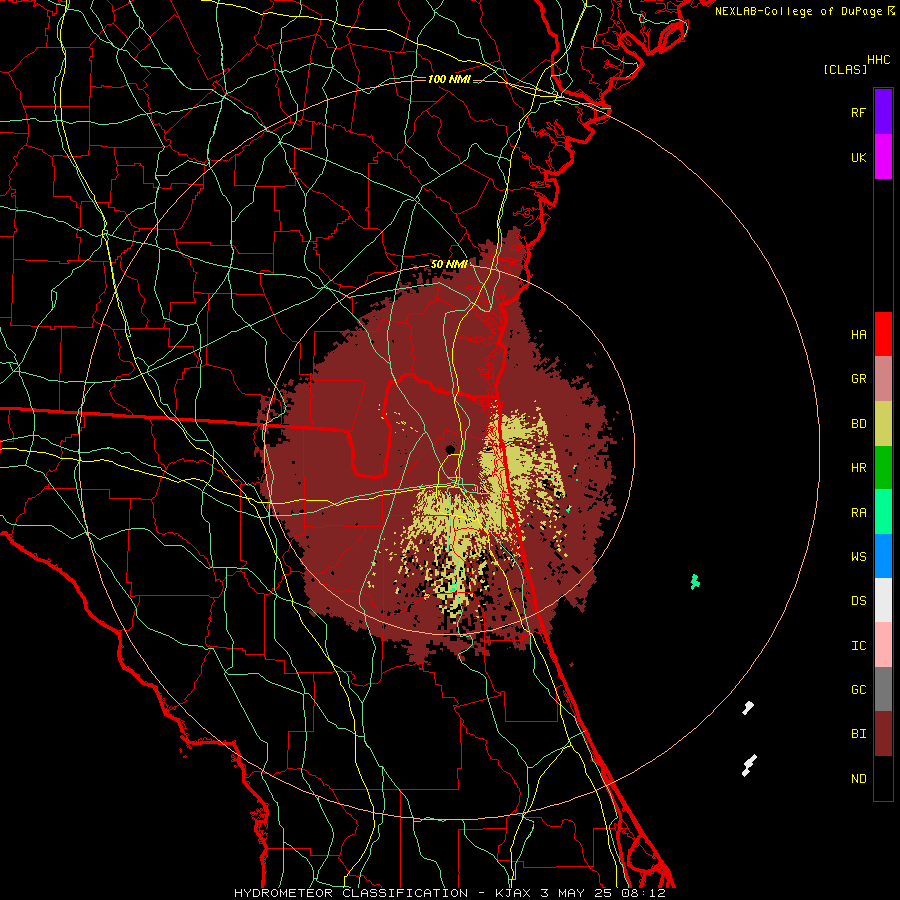900x900 pixels.
Task: Click the WS blue legend swatch
Action: click(883, 556)
